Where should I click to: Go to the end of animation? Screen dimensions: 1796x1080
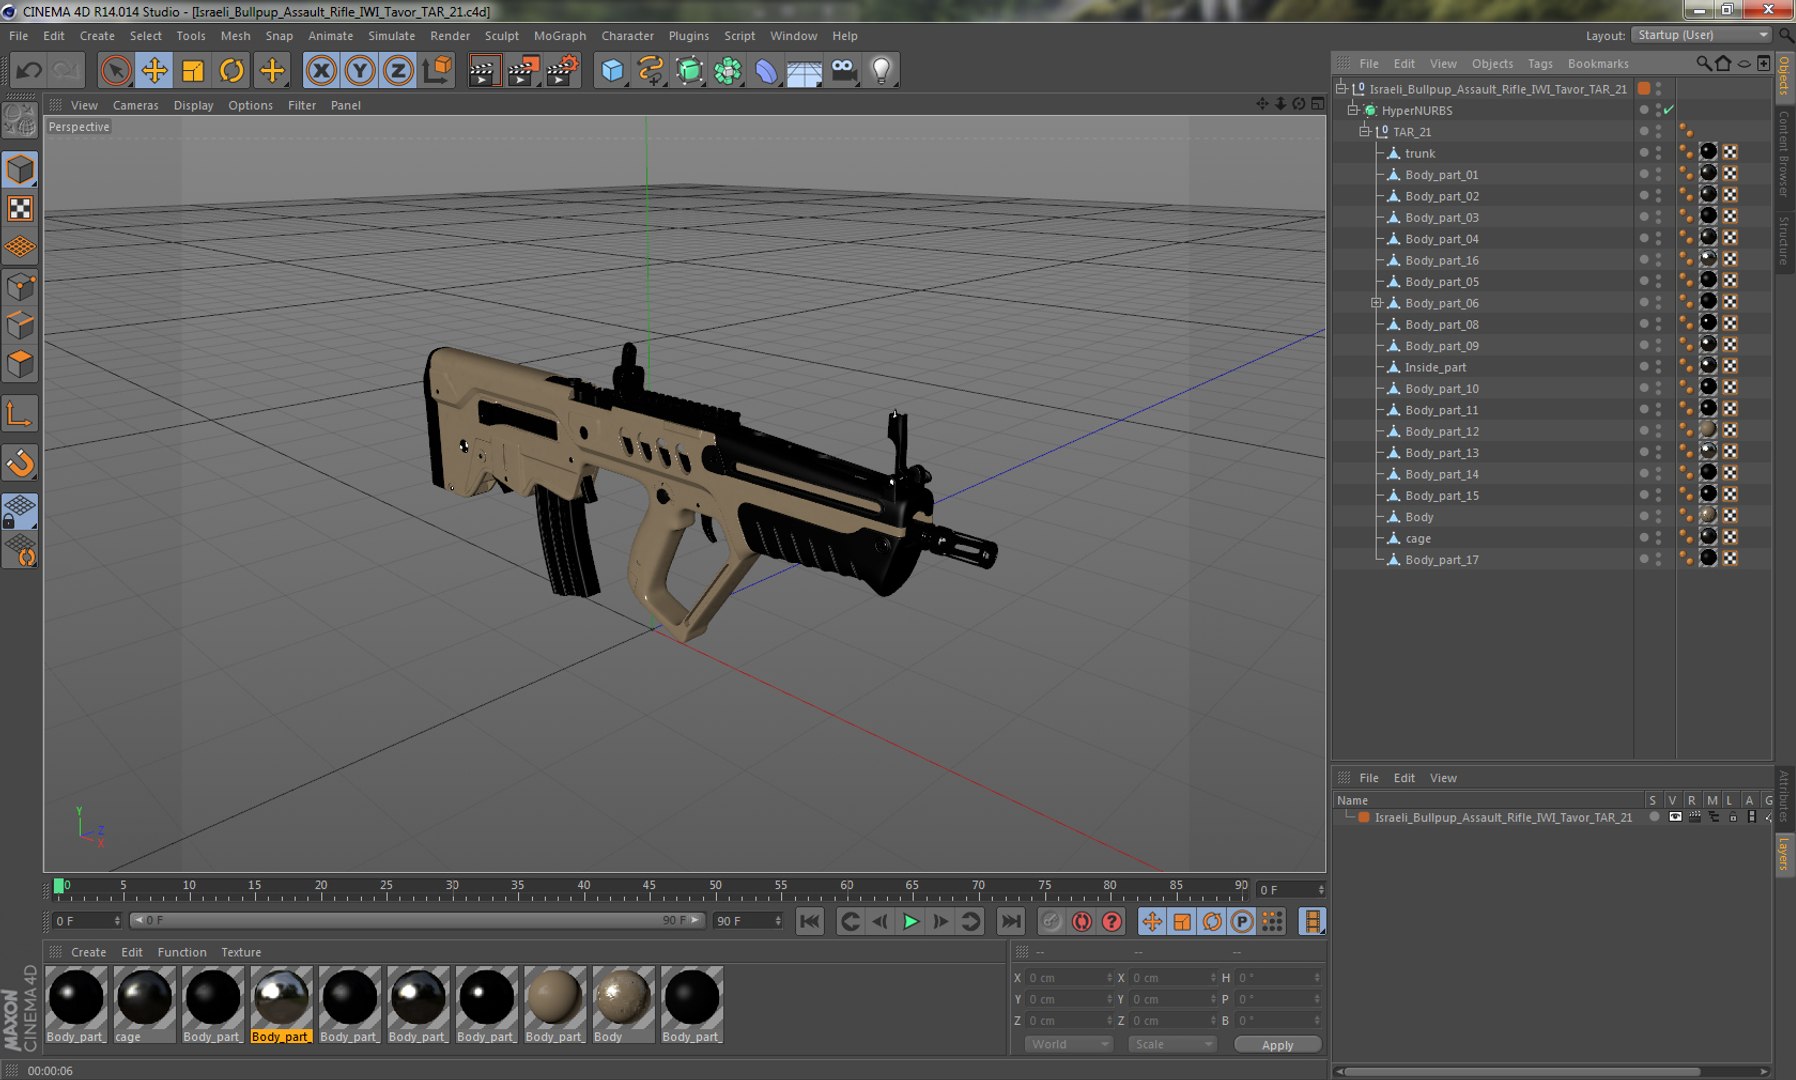pyautogui.click(x=1011, y=921)
